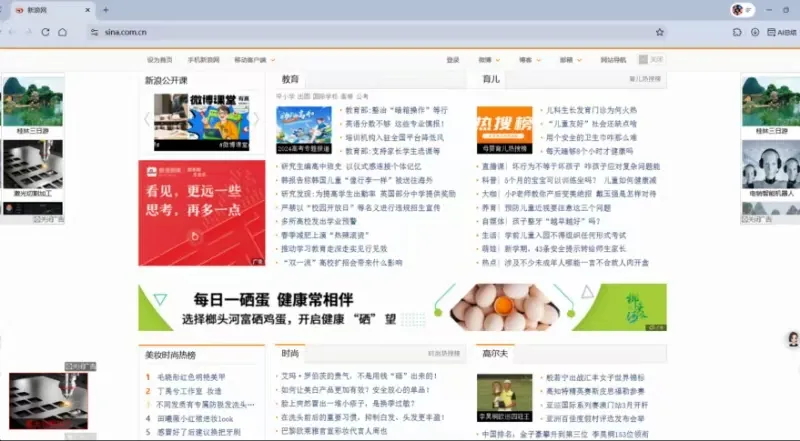The width and height of the screenshot is (800, 441).
Task: Toggle the 关闭 switch in the top bar
Action: point(651,60)
